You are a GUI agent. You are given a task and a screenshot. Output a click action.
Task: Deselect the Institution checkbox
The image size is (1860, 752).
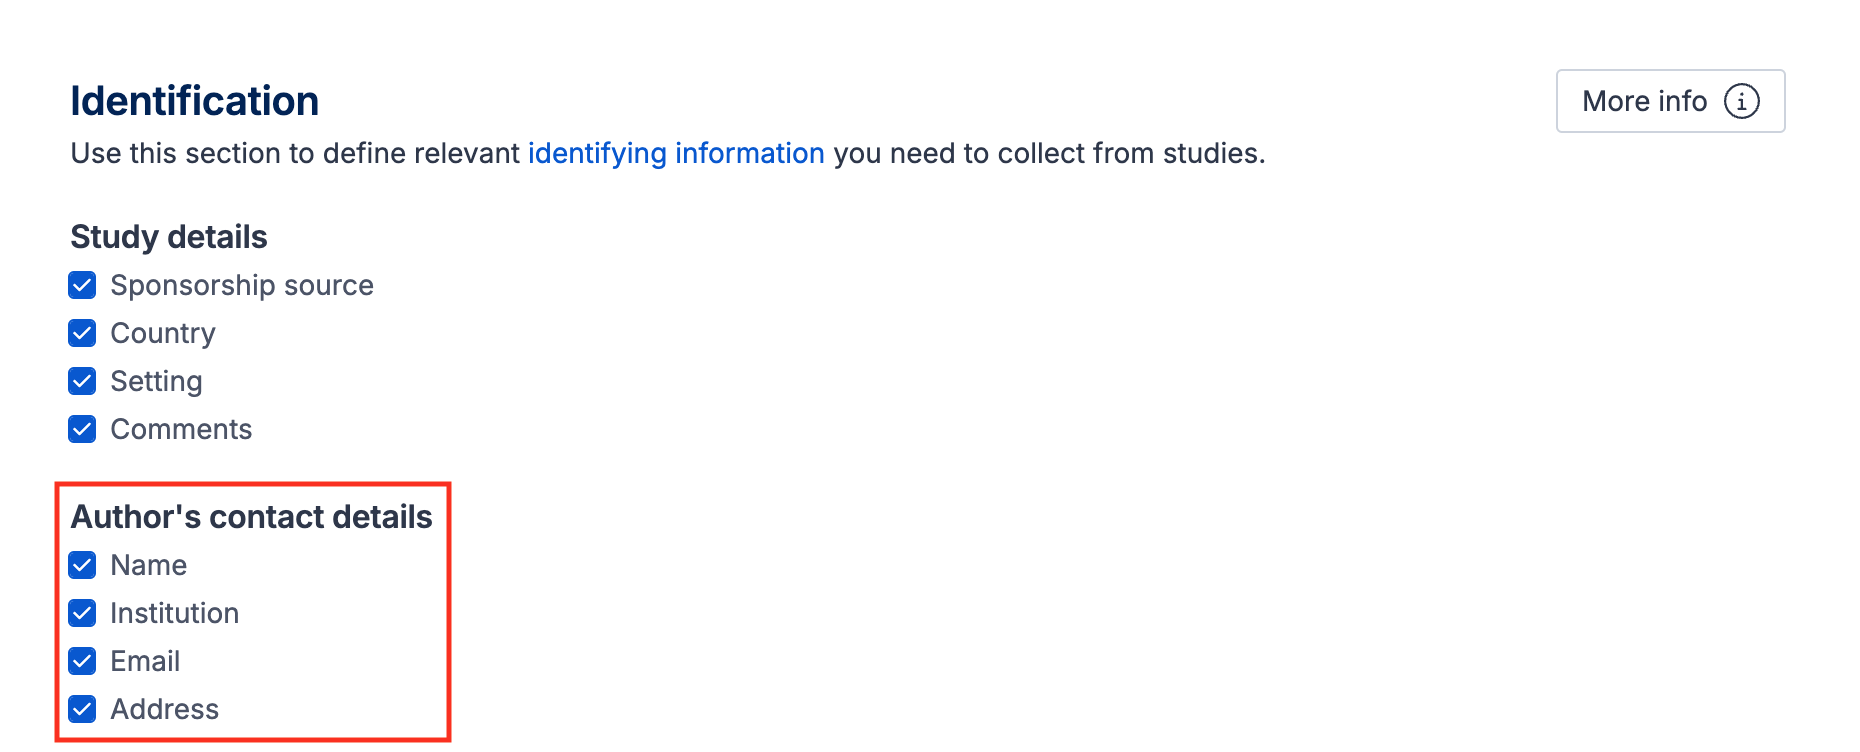[x=82, y=613]
